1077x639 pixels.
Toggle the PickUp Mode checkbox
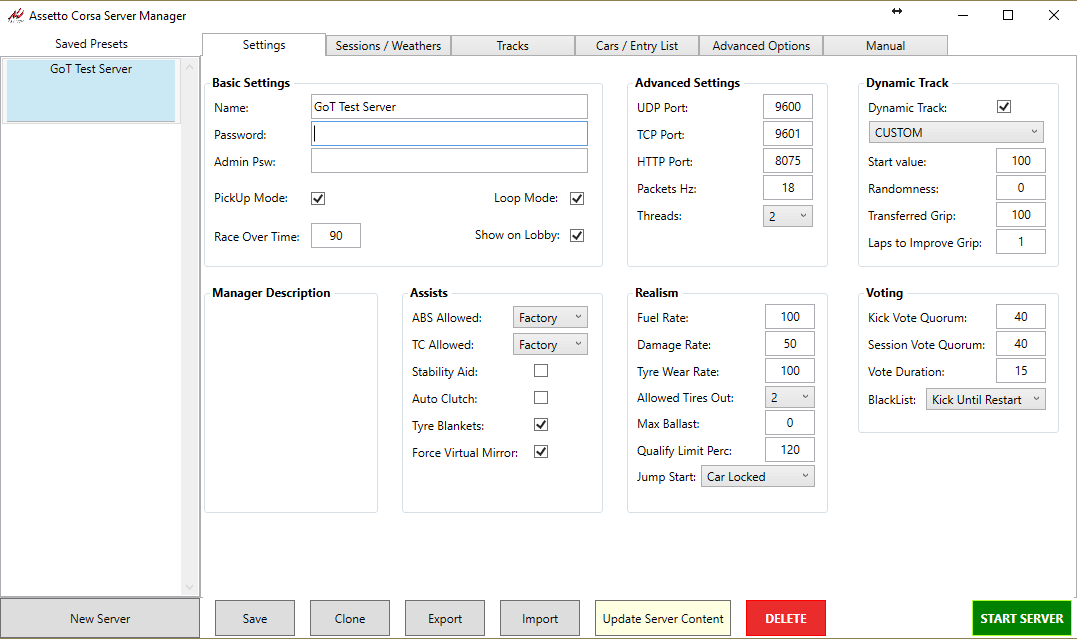click(x=318, y=199)
